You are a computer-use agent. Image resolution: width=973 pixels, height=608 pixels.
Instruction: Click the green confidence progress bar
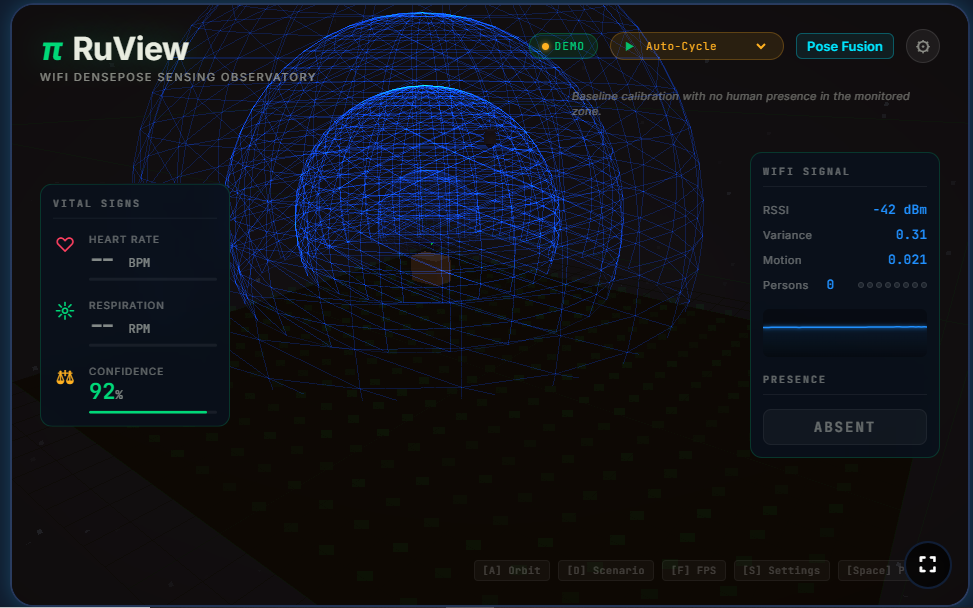(148, 412)
